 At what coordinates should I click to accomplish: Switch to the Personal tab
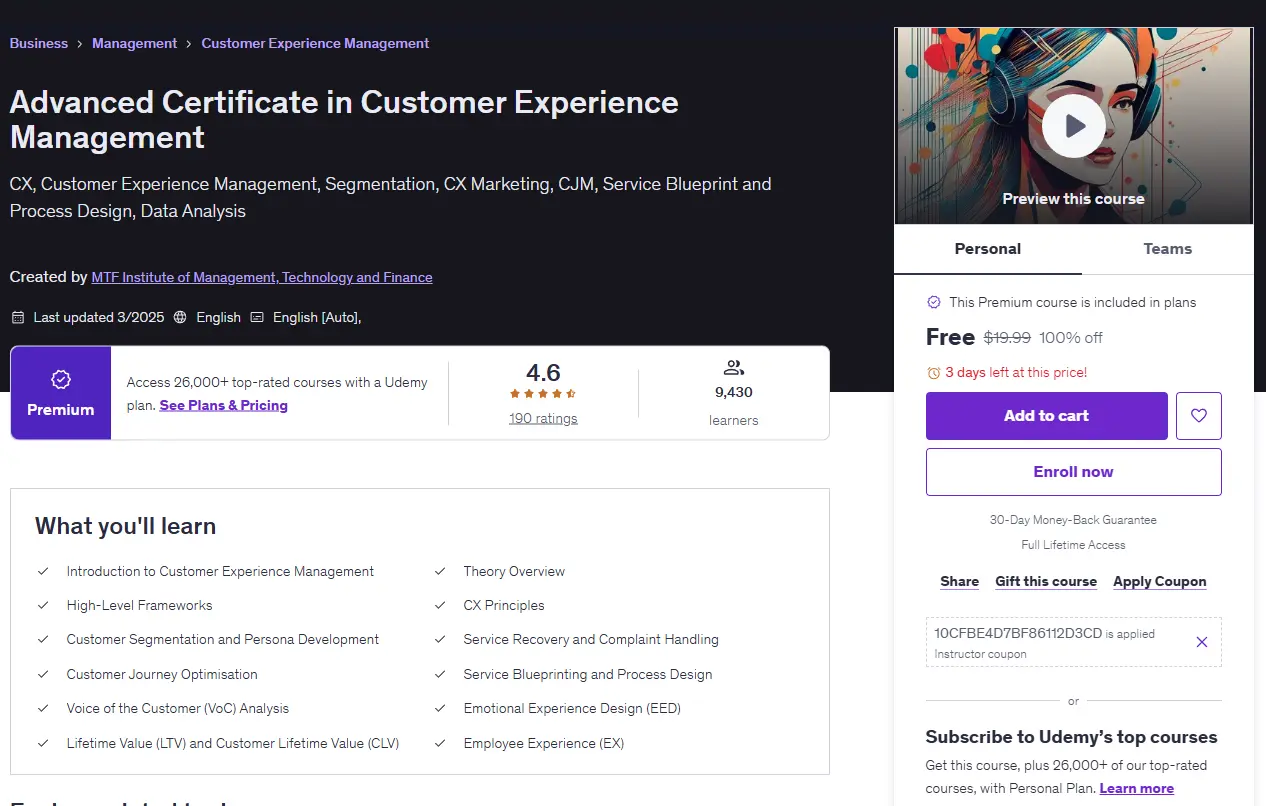click(x=988, y=249)
